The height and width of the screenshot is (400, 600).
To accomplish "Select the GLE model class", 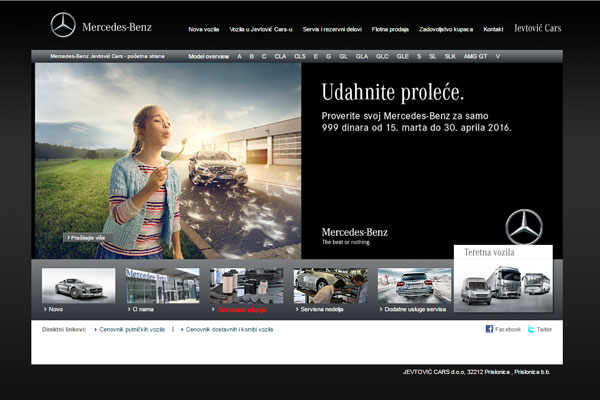I will click(403, 57).
